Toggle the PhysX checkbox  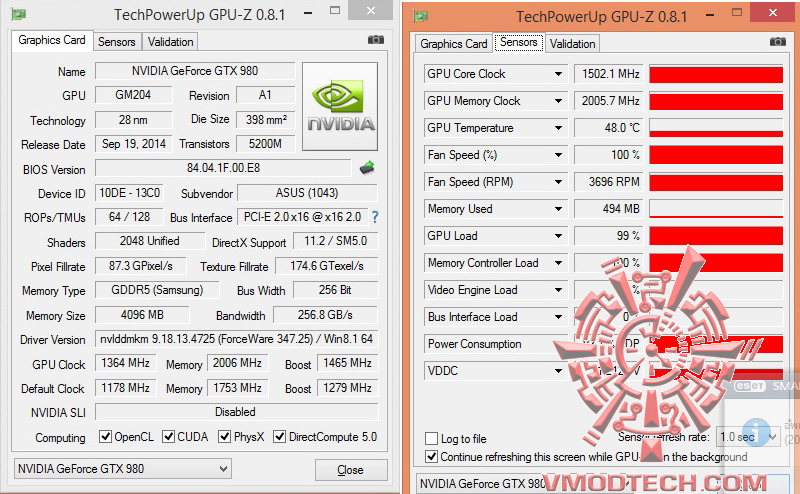coord(224,437)
